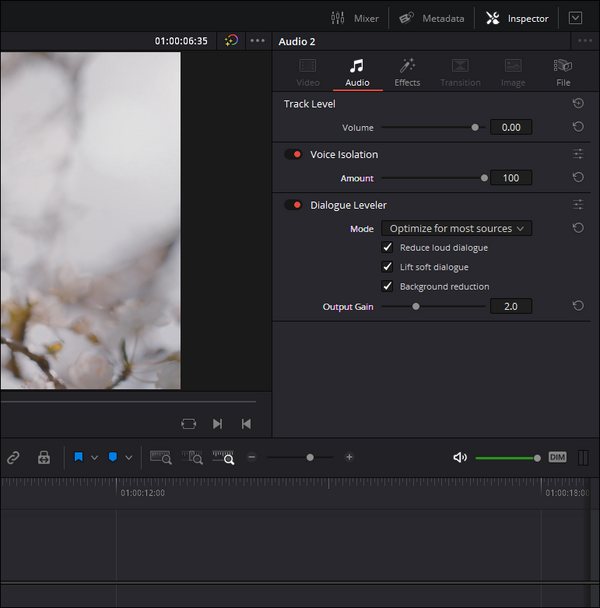Open the Dialogue Leveler Mode dropdown
This screenshot has height=608, width=600.
[456, 229]
